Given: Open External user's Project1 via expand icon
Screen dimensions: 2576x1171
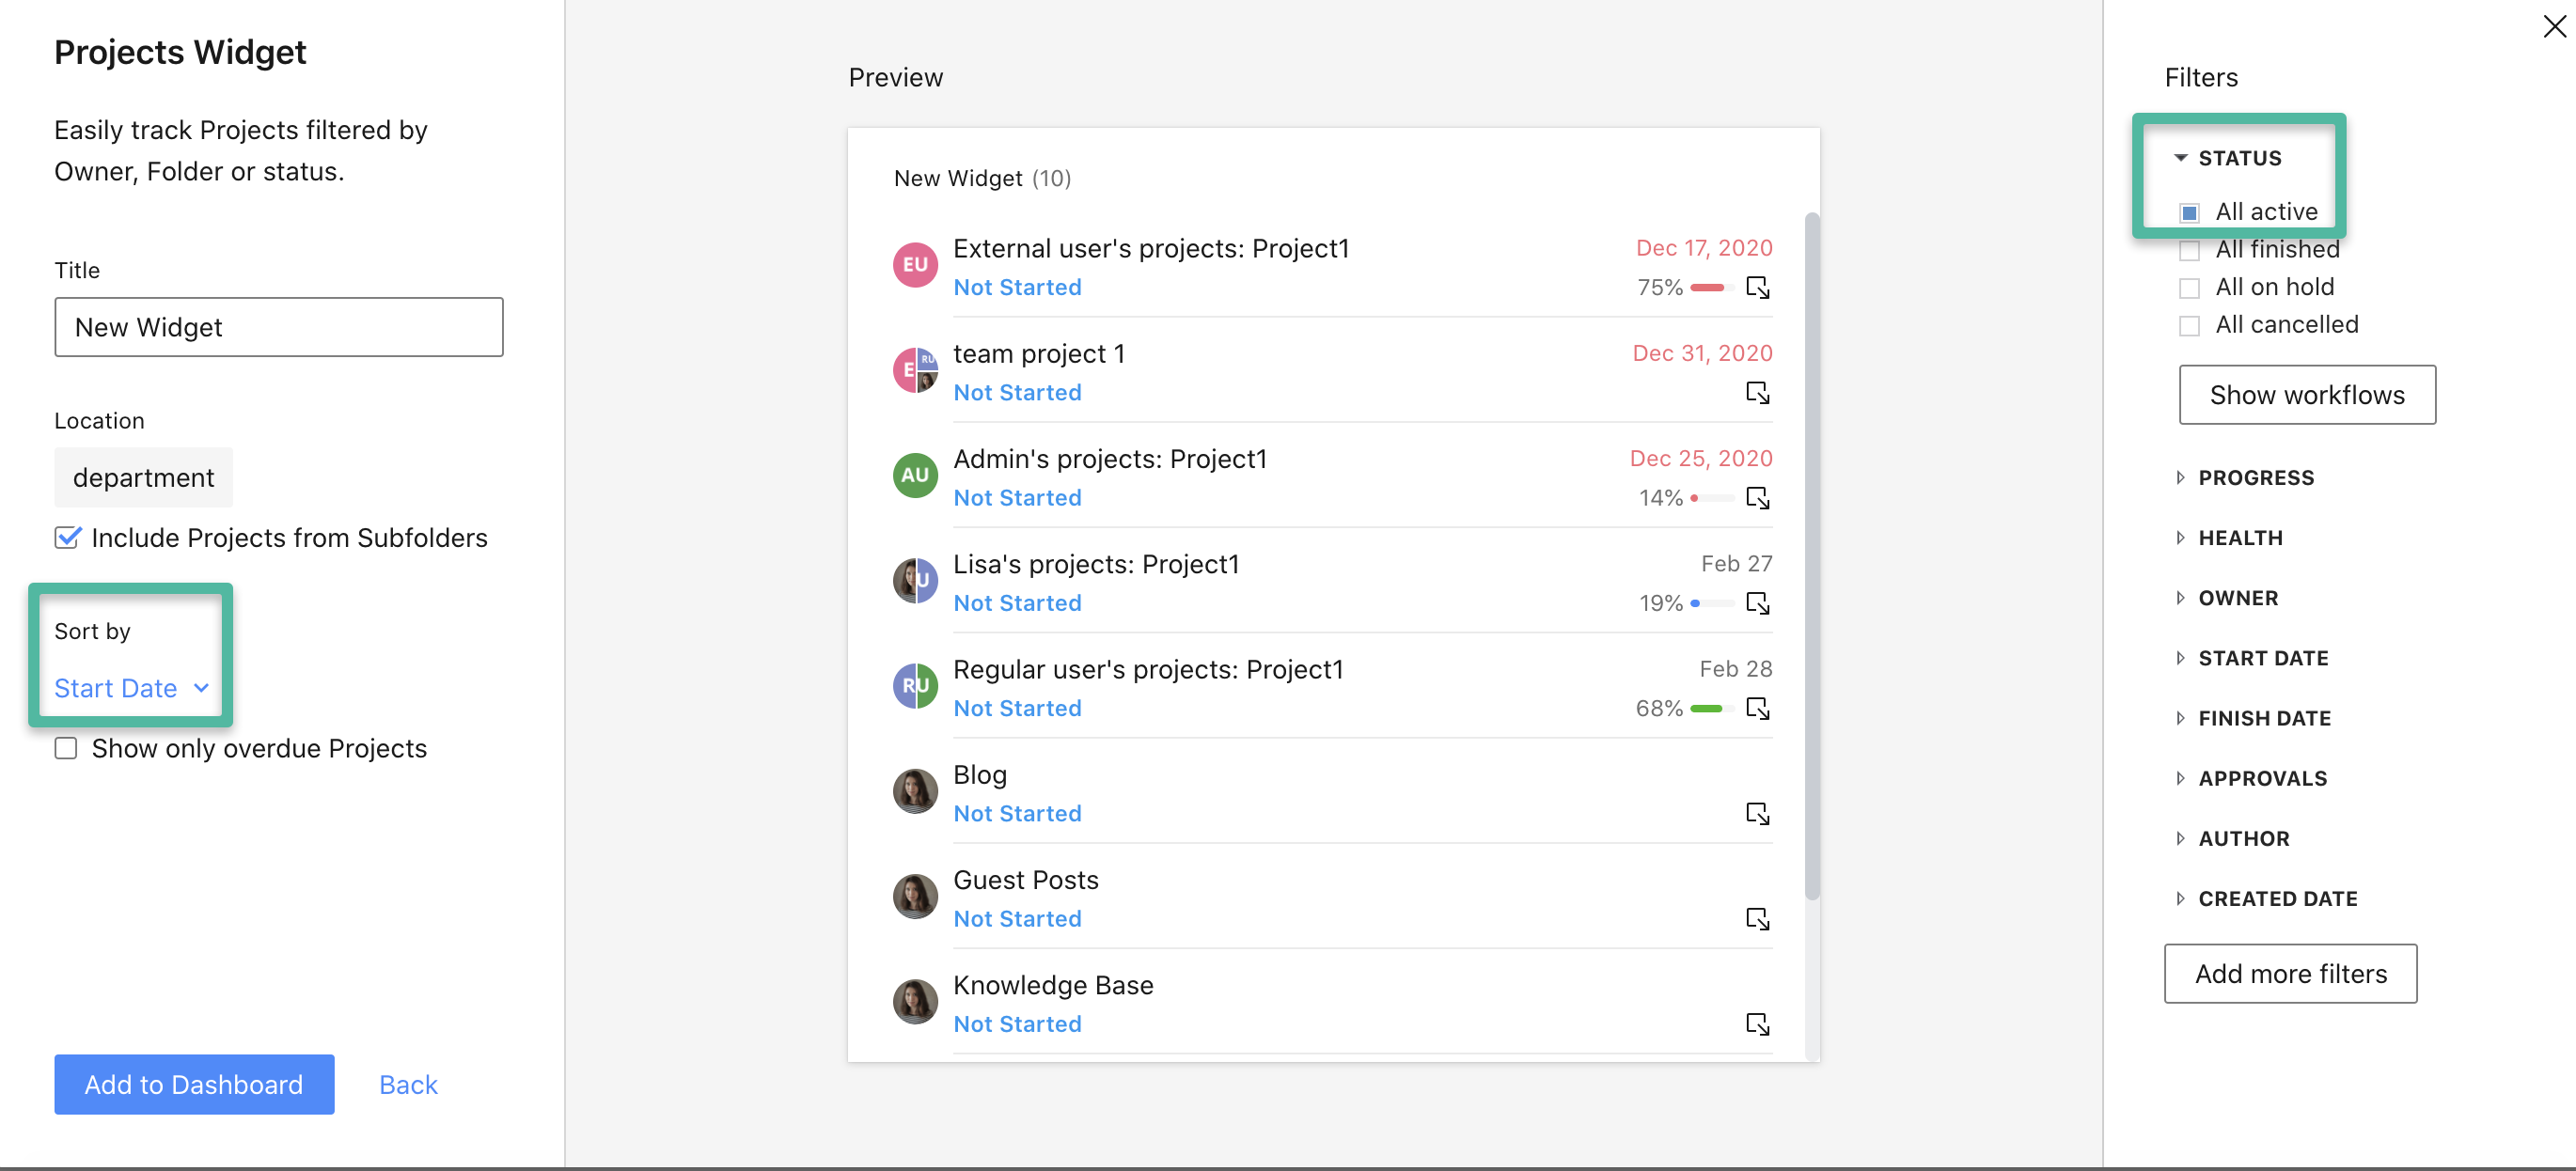Looking at the screenshot, I should click(x=1757, y=288).
